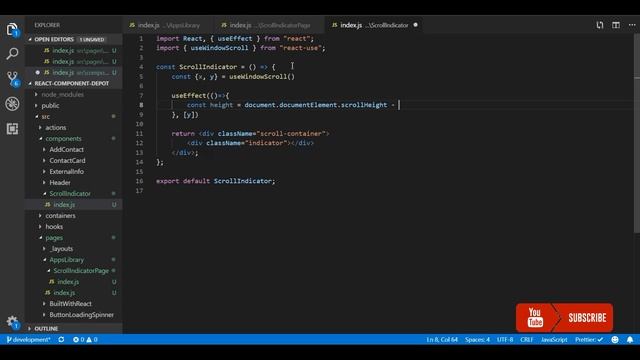Screen dimensions: 640x360
Task: Click the CRLF line ending selector
Action: [527, 340]
